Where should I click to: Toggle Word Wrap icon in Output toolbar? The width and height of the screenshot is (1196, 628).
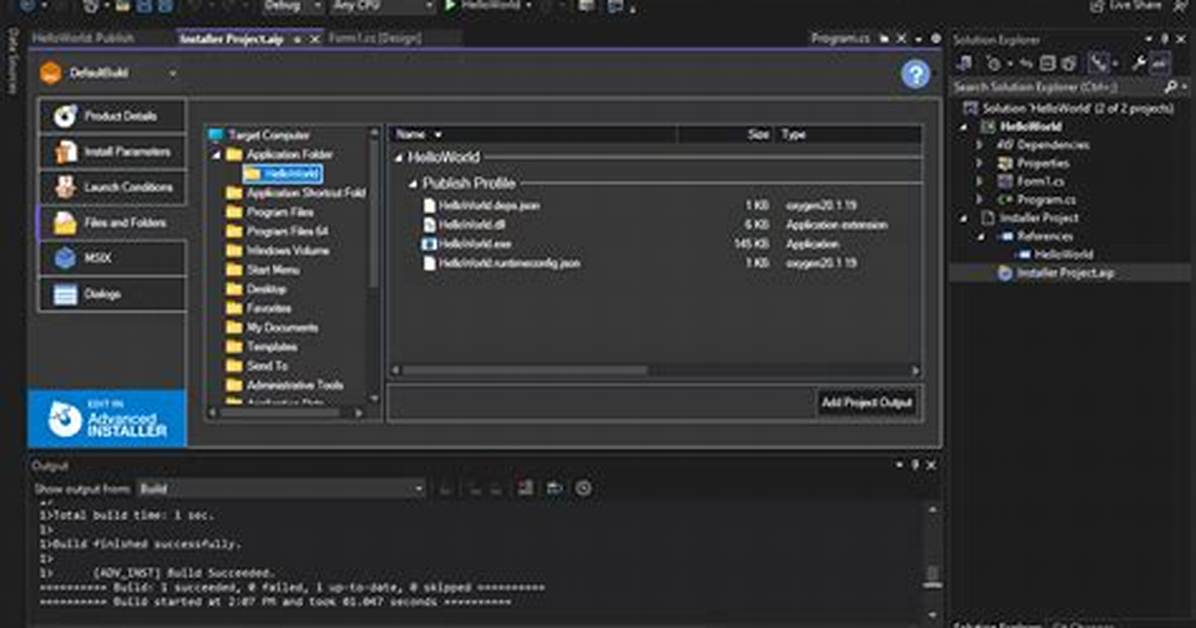click(555, 488)
